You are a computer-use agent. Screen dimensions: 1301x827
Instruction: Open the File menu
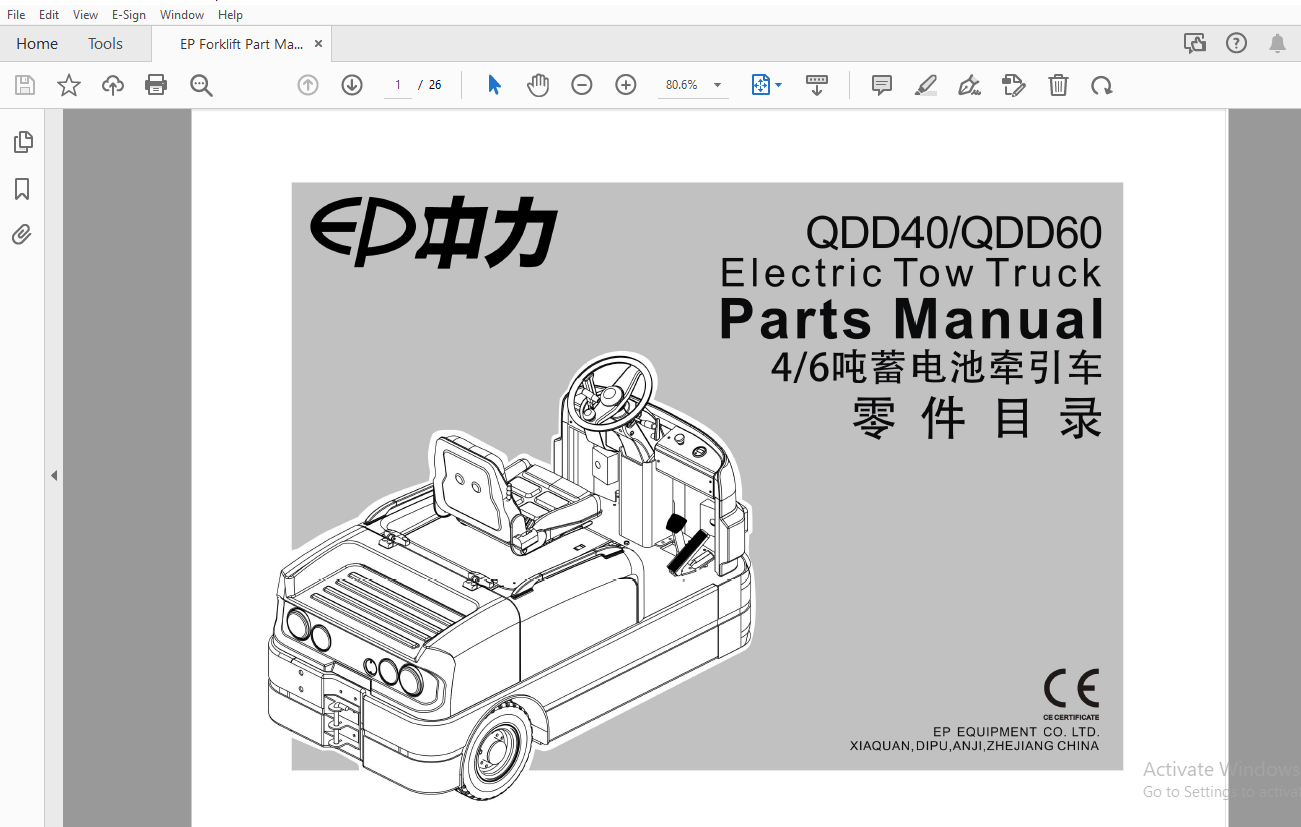[16, 15]
